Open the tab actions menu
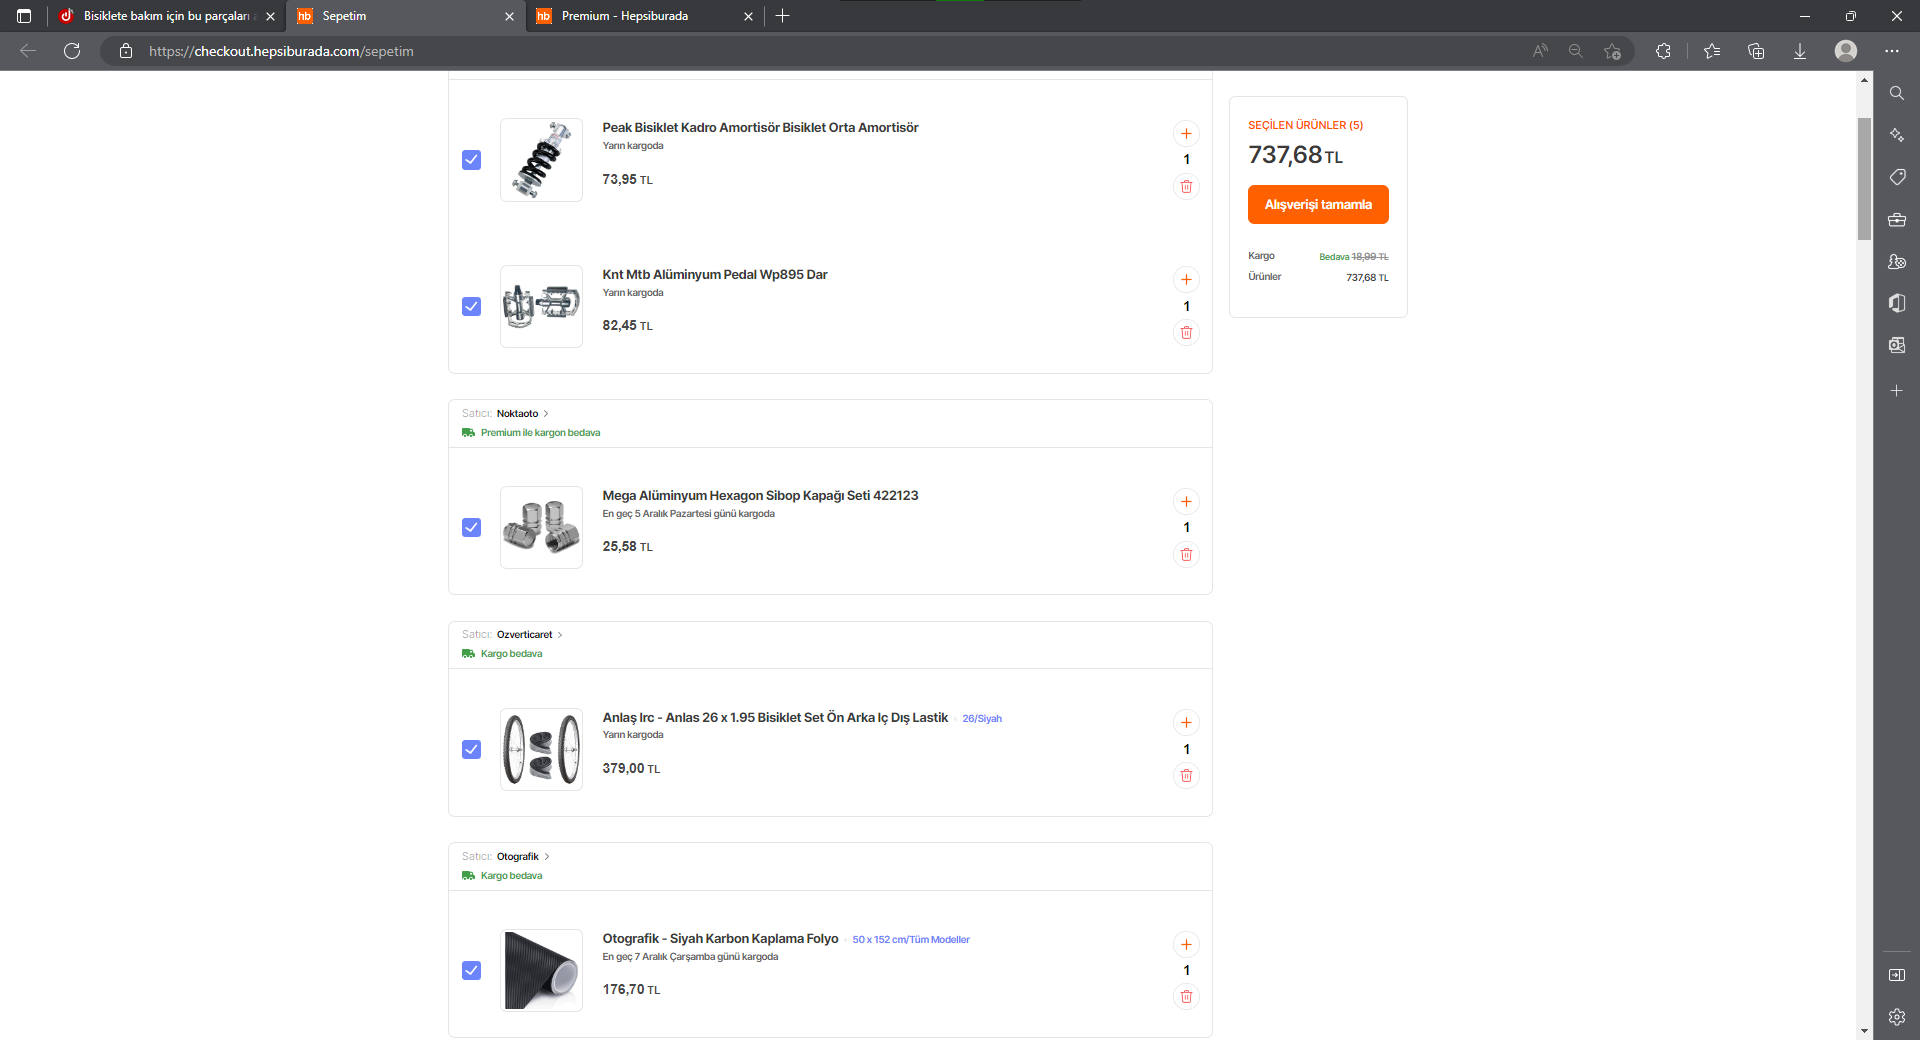This screenshot has width=1920, height=1040. click(x=24, y=16)
